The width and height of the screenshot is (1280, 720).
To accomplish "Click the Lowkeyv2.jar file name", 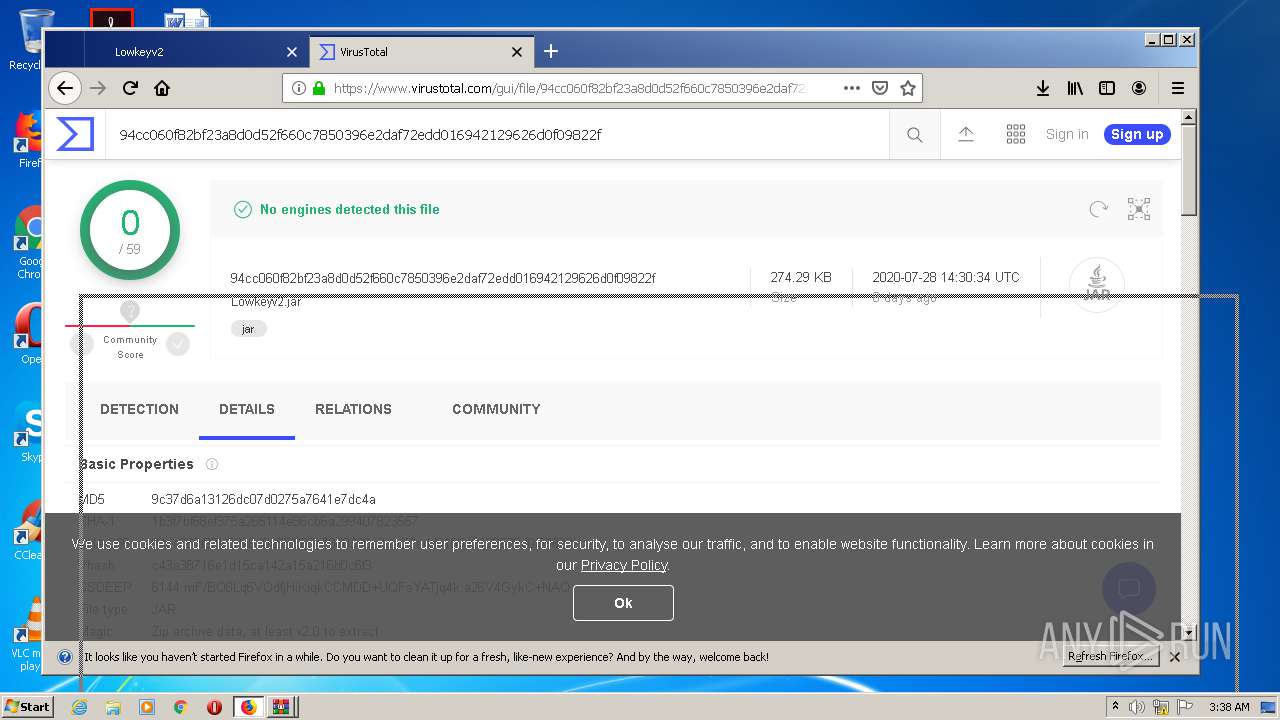I will 266,301.
